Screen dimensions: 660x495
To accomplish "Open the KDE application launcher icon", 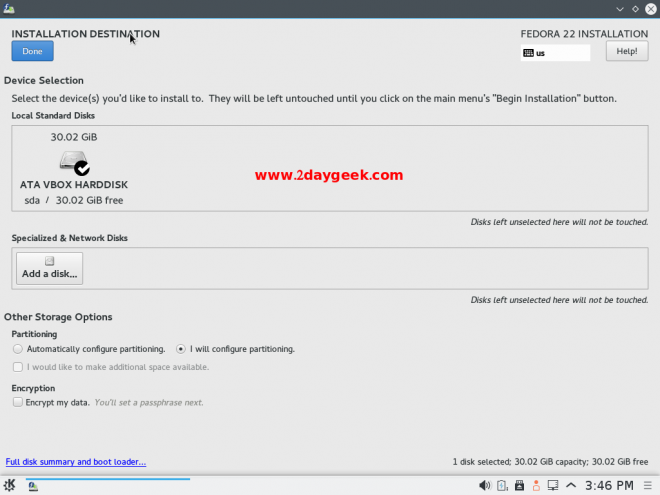I will [9, 485].
